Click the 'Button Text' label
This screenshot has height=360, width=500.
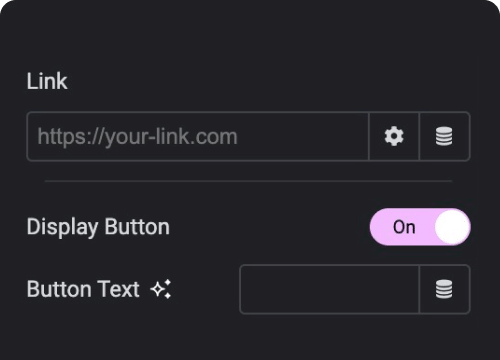tap(83, 289)
